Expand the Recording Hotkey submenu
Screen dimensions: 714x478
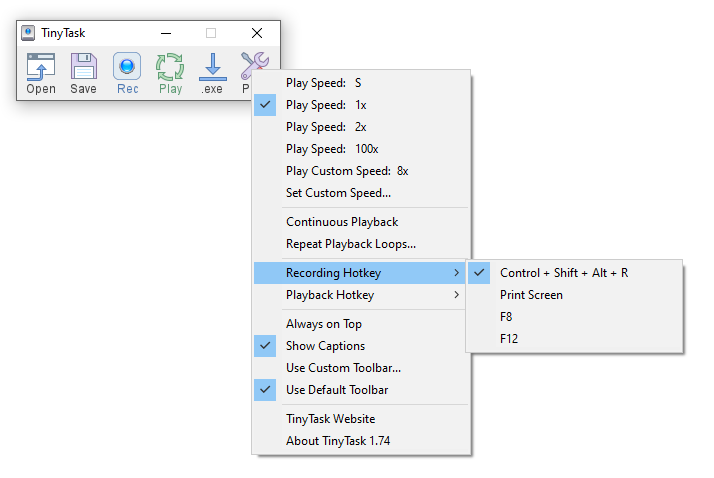point(360,273)
